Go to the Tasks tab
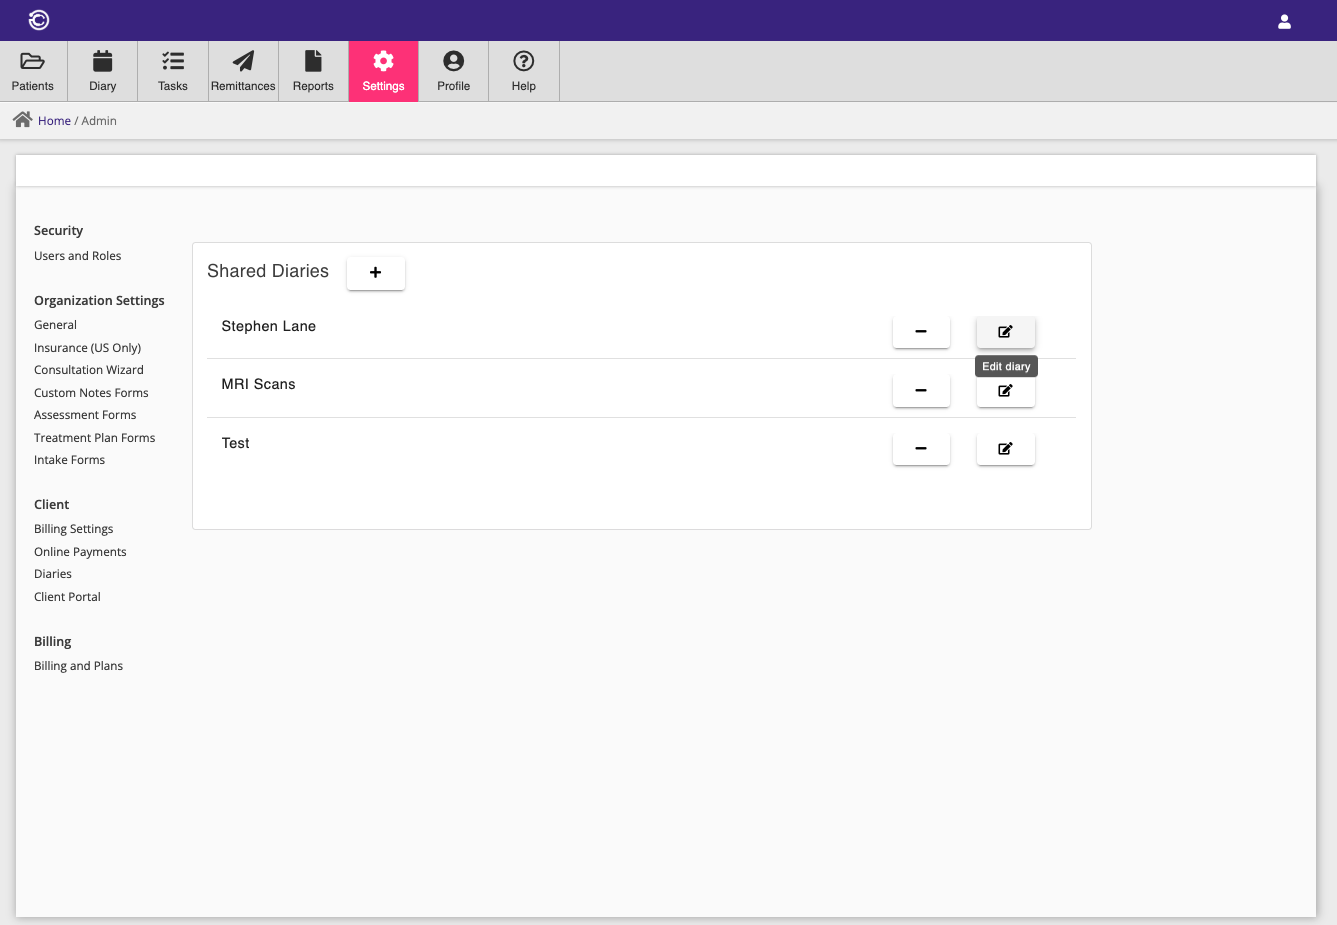Screen dimensions: 1337x925 tap(173, 71)
